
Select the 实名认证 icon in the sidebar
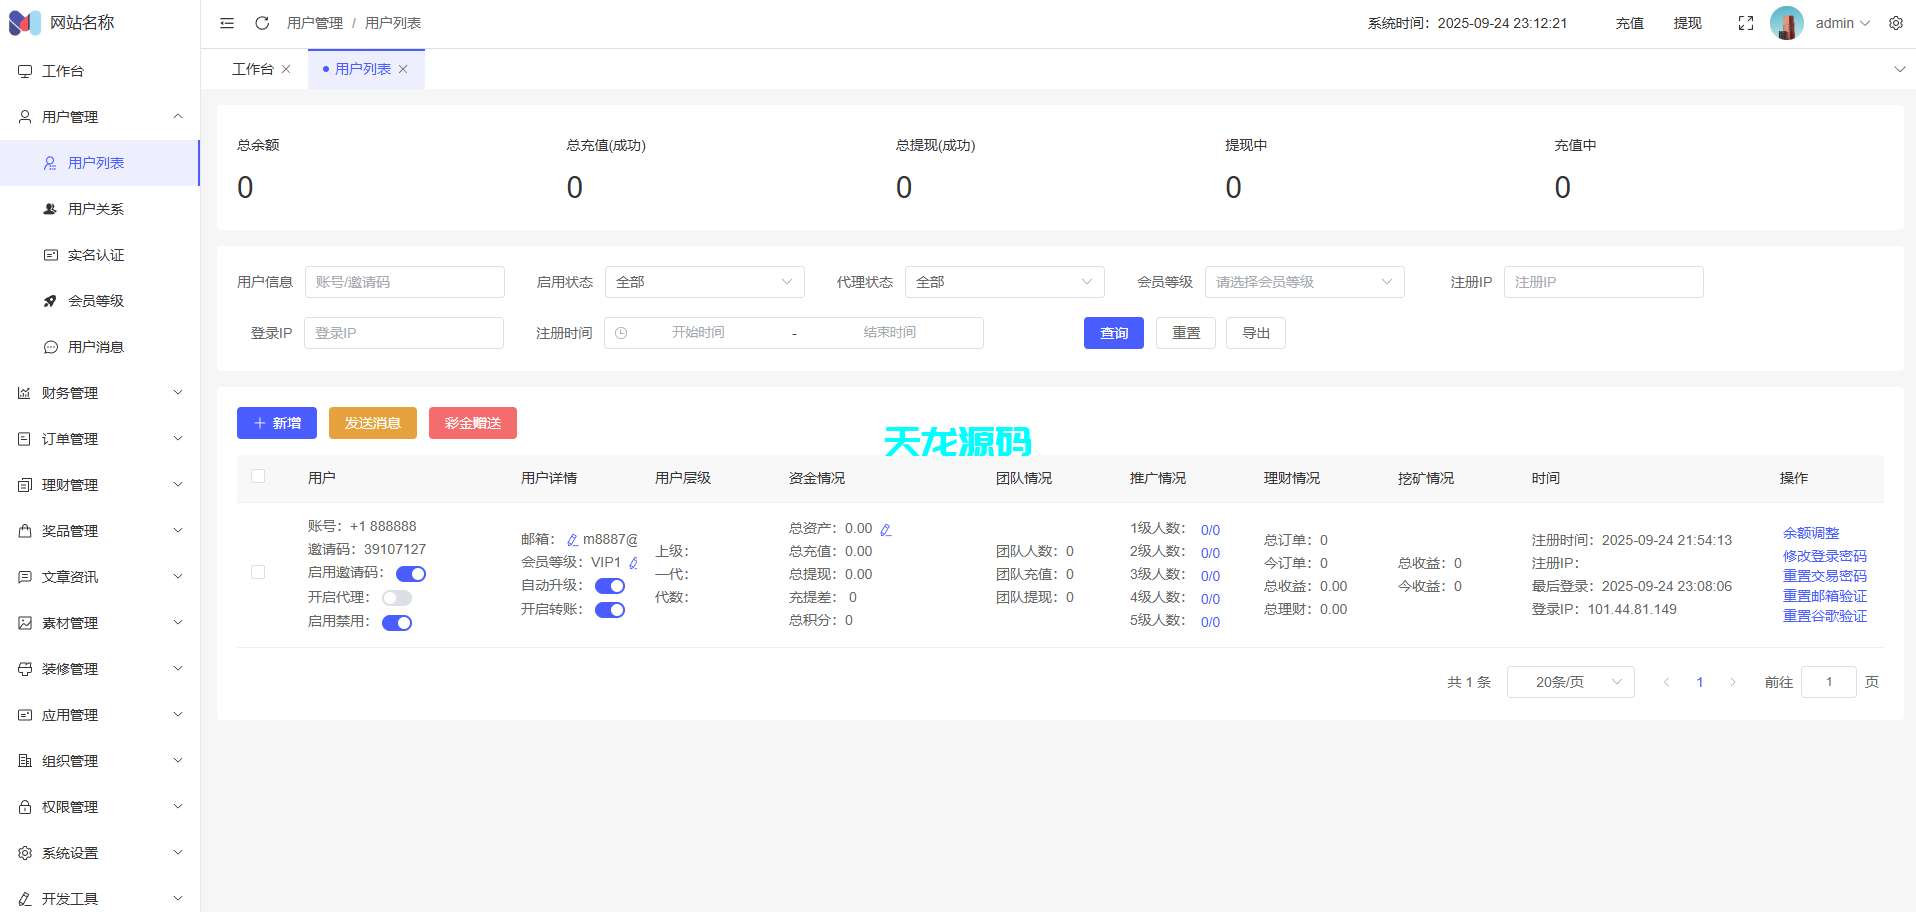point(50,254)
